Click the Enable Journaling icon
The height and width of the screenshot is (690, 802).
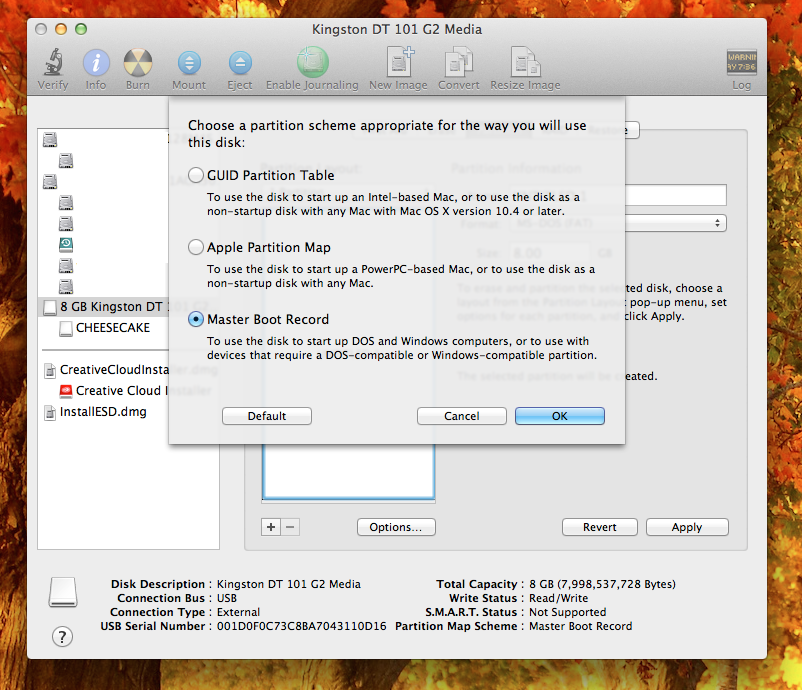pos(313,62)
